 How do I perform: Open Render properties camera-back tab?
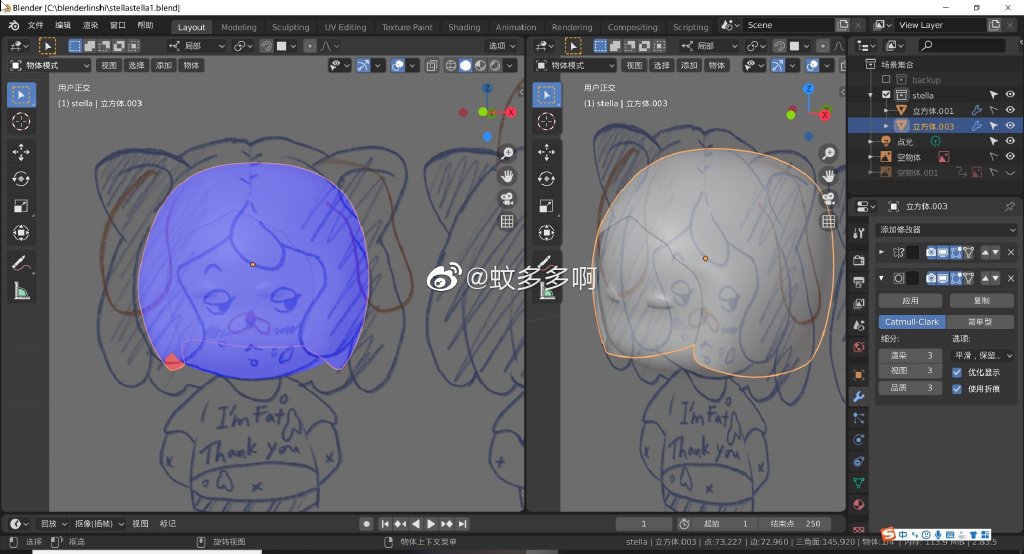[859, 260]
